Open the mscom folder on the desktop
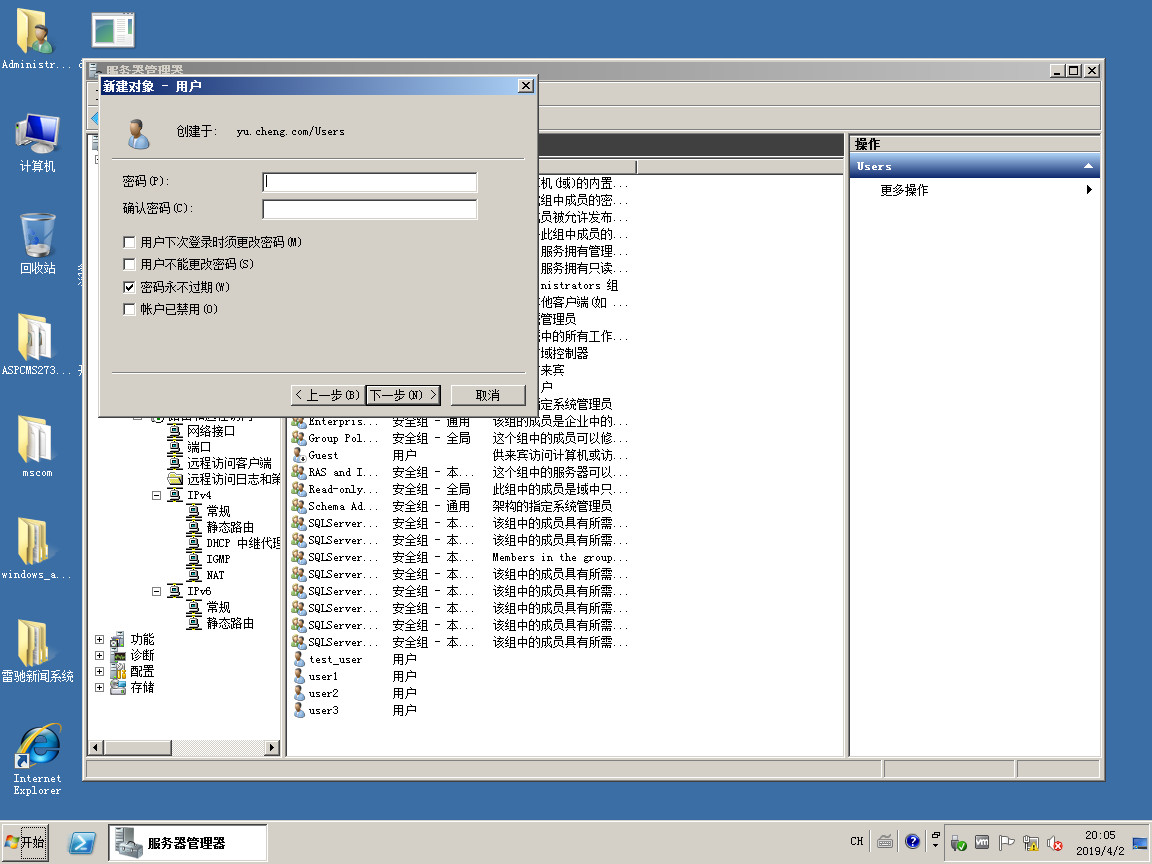The width and height of the screenshot is (1152, 864). [x=37, y=440]
